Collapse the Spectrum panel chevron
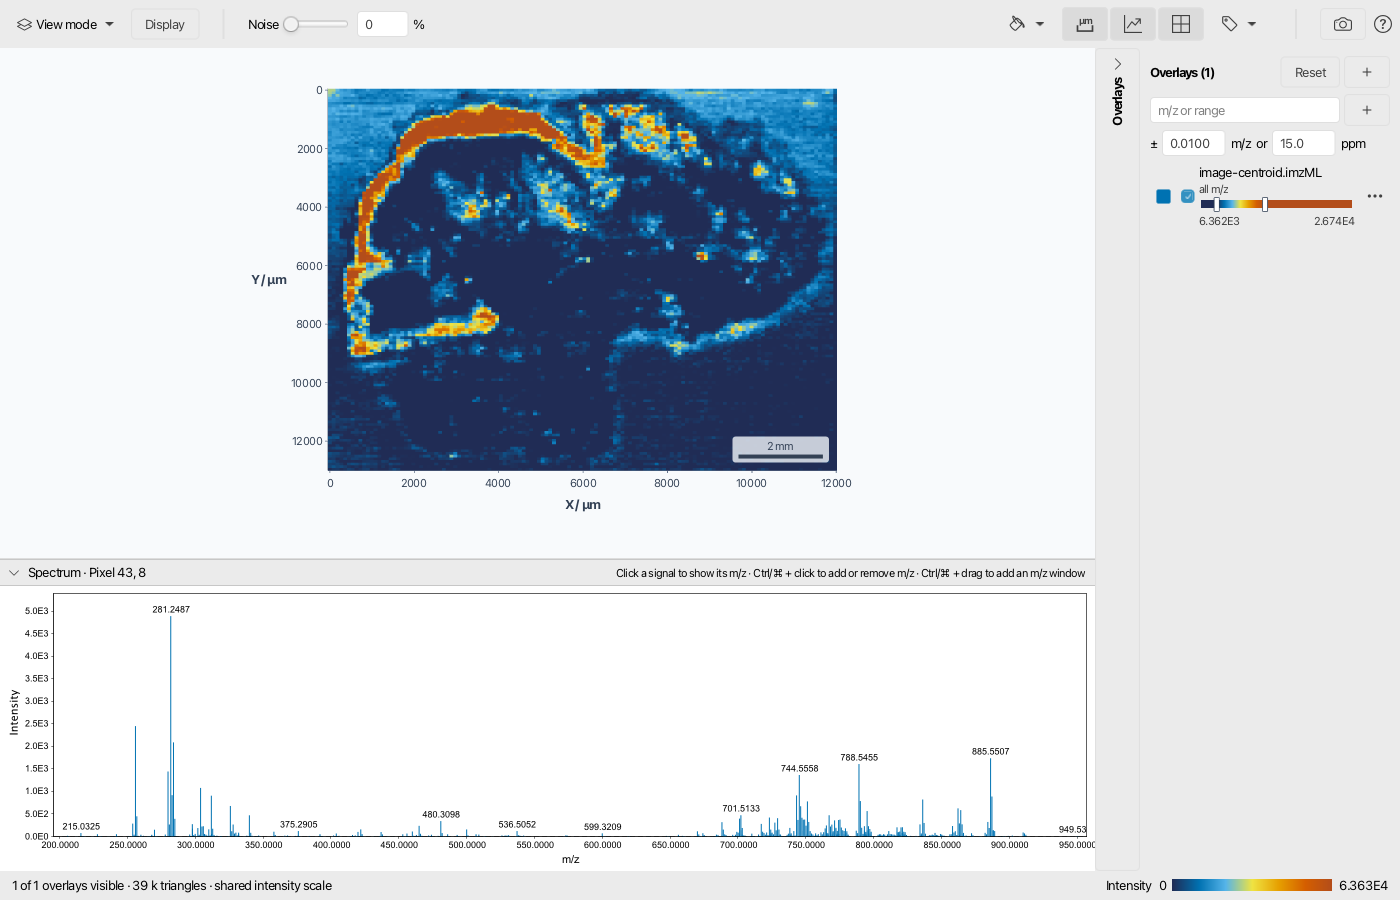This screenshot has width=1400, height=900. coord(14,573)
